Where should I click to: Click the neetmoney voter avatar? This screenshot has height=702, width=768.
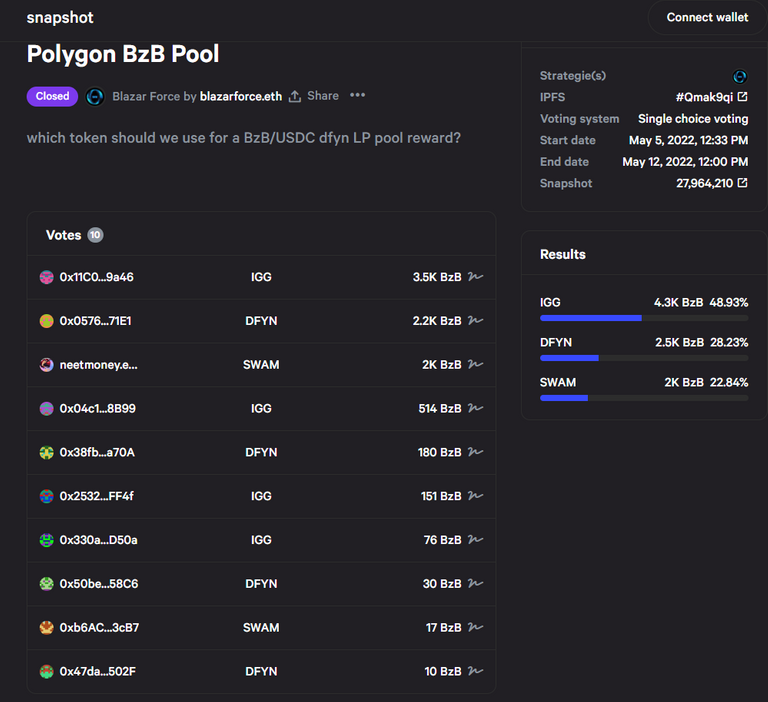point(47,365)
